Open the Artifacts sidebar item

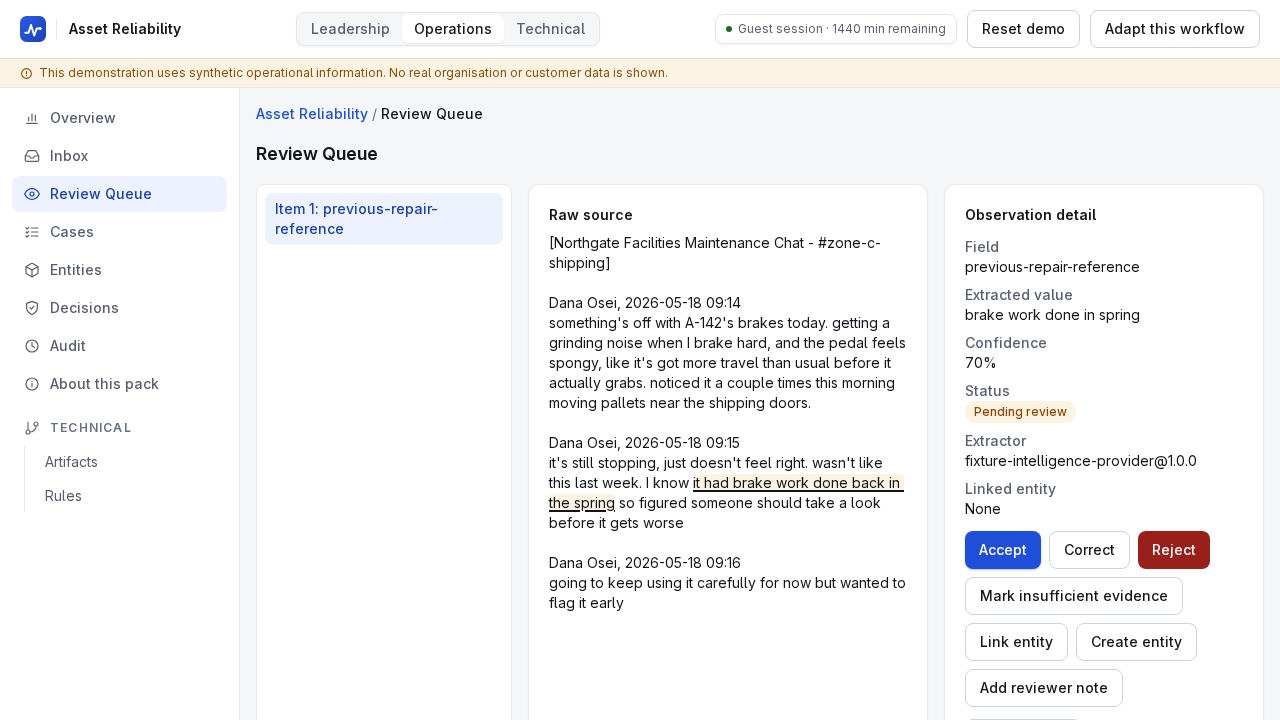coord(71,462)
